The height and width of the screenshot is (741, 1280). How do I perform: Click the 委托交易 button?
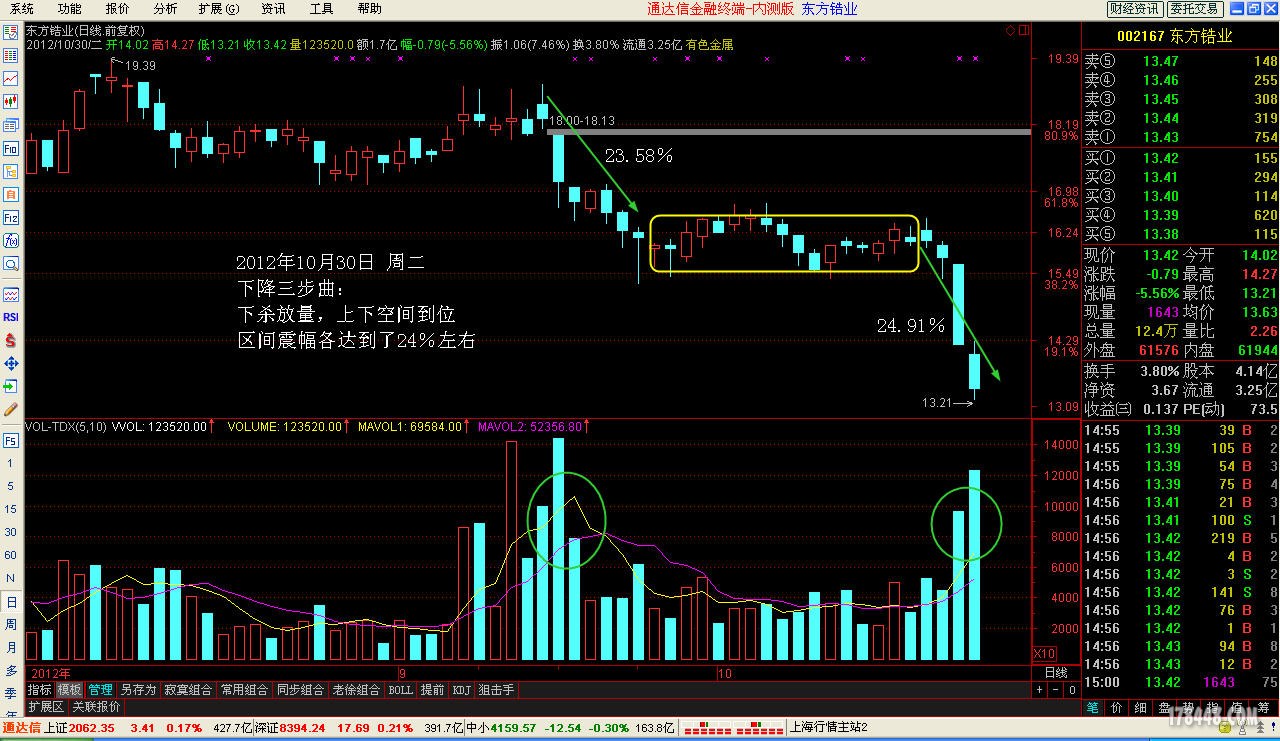[1195, 9]
